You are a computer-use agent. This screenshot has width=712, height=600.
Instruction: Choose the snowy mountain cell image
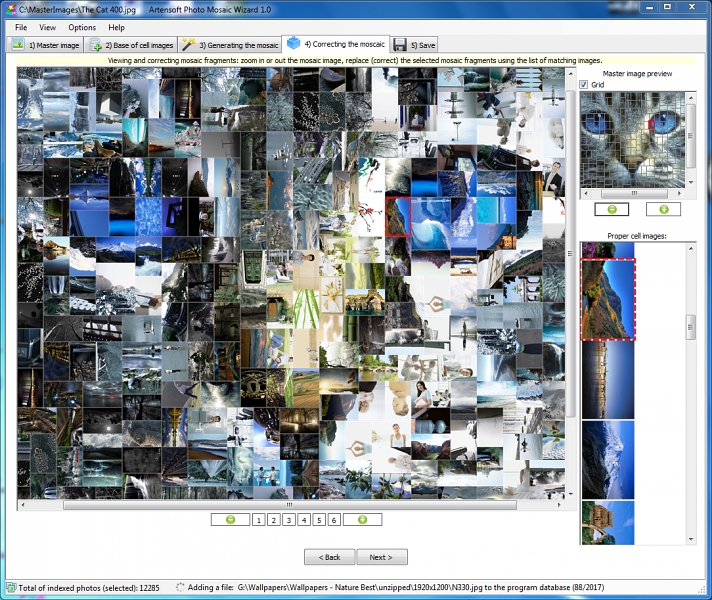(608, 460)
